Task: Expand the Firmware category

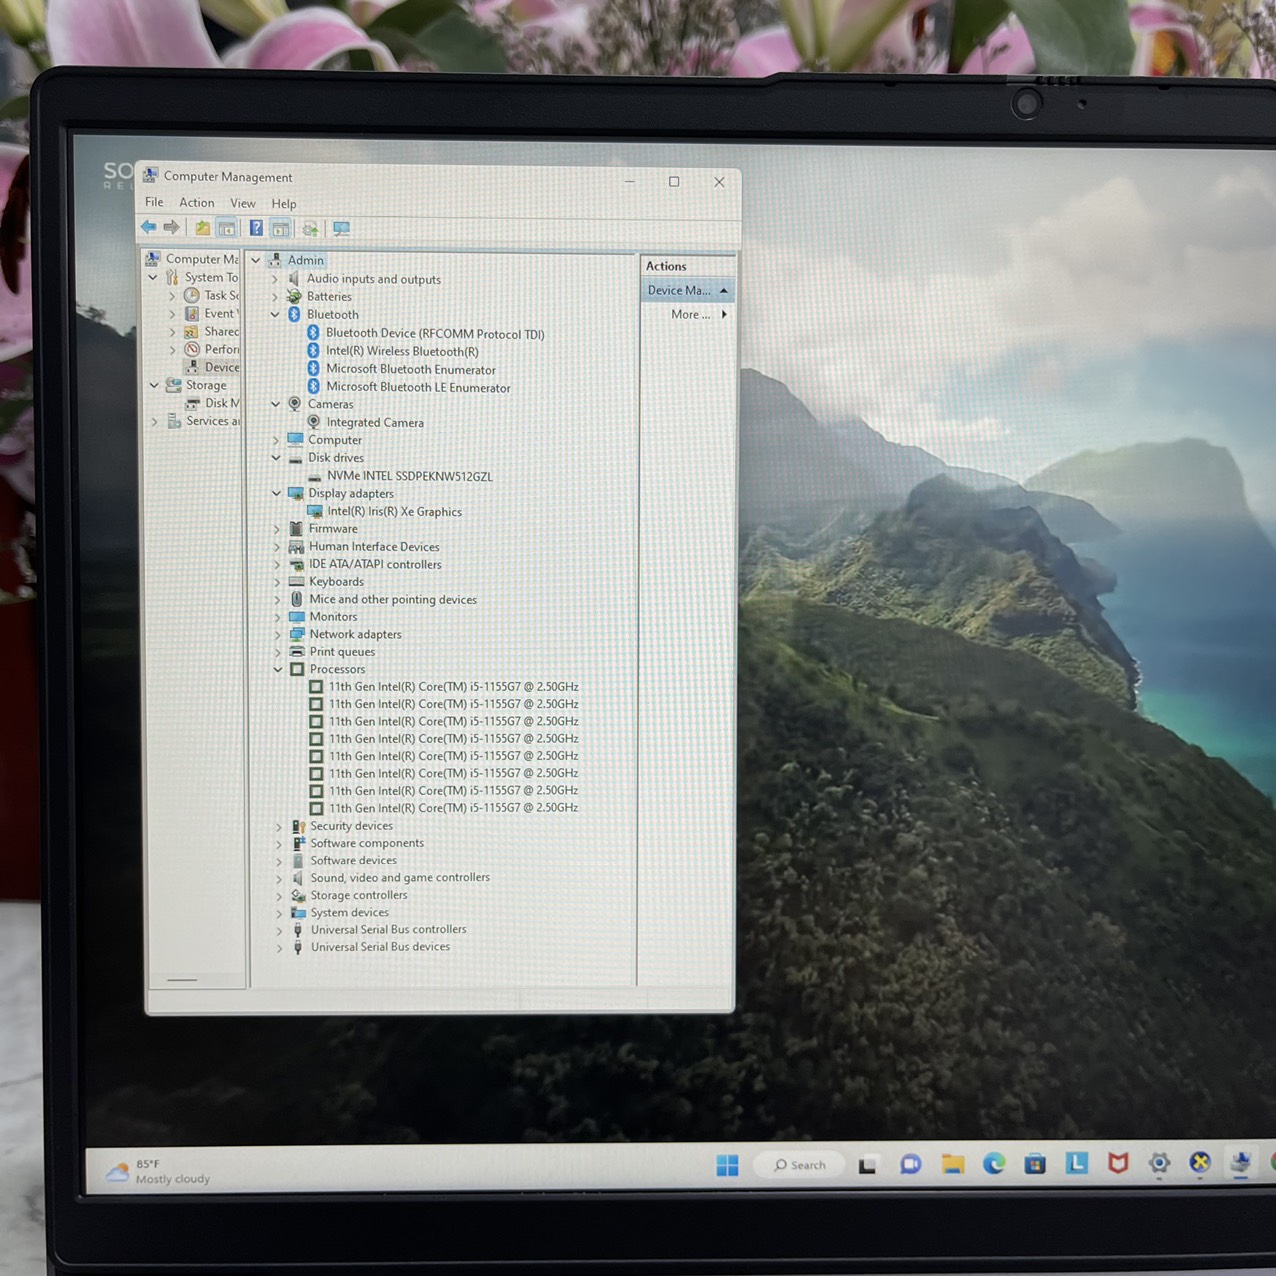Action: pos(277,529)
